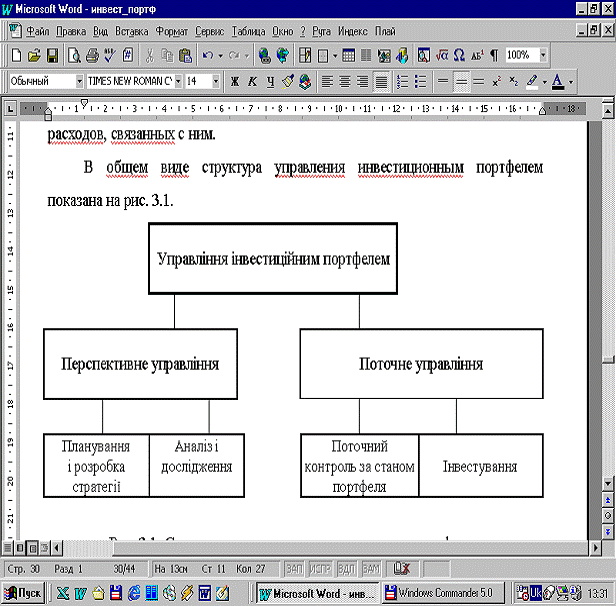Open the style dropdown showing Обычный

tap(79, 81)
